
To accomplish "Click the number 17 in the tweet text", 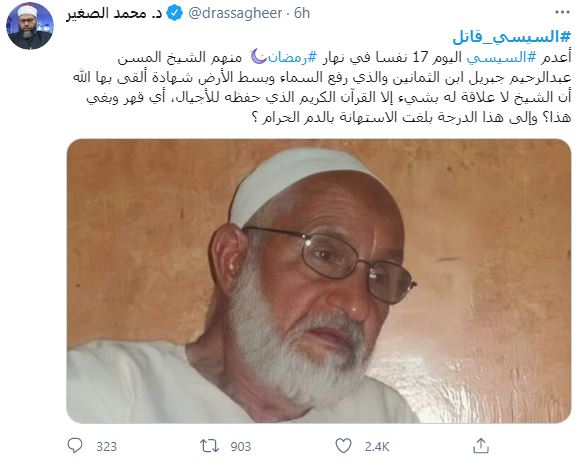I will (420, 57).
